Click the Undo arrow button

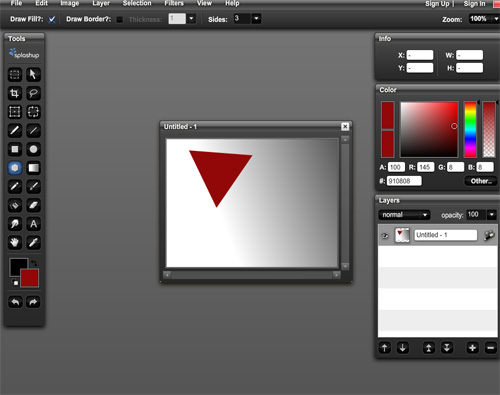tap(15, 302)
